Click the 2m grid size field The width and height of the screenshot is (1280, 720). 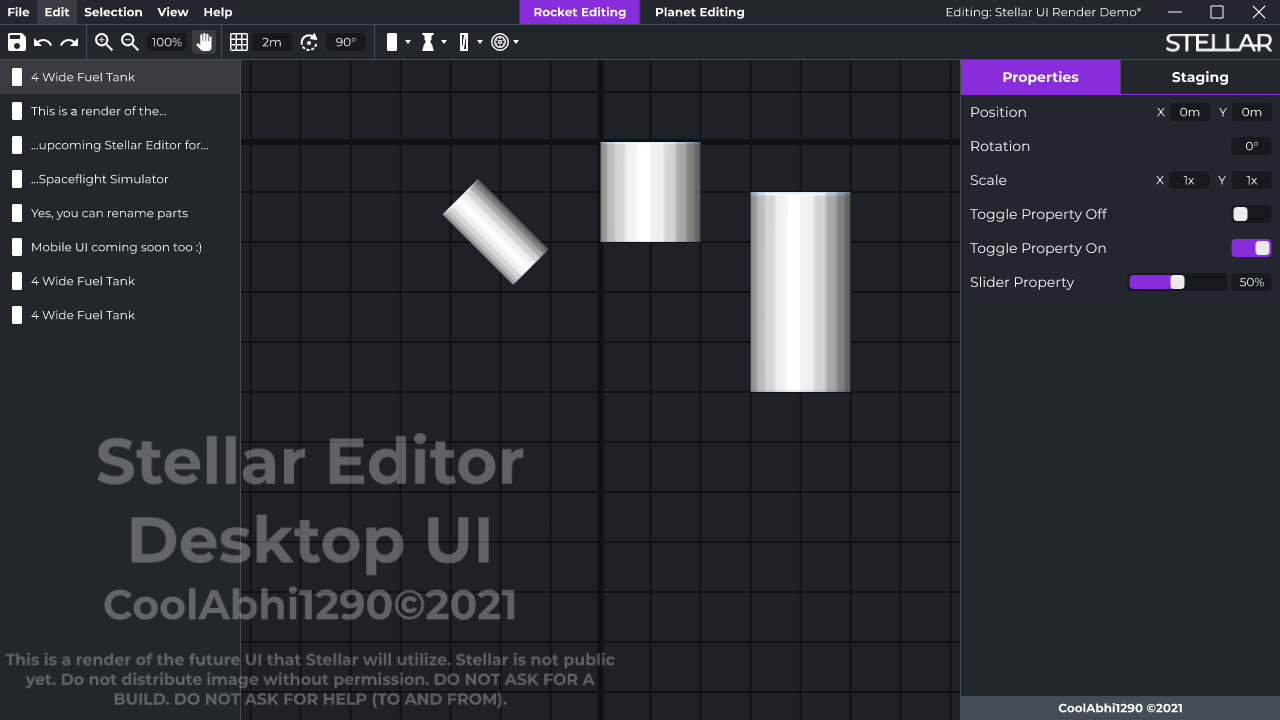(272, 42)
